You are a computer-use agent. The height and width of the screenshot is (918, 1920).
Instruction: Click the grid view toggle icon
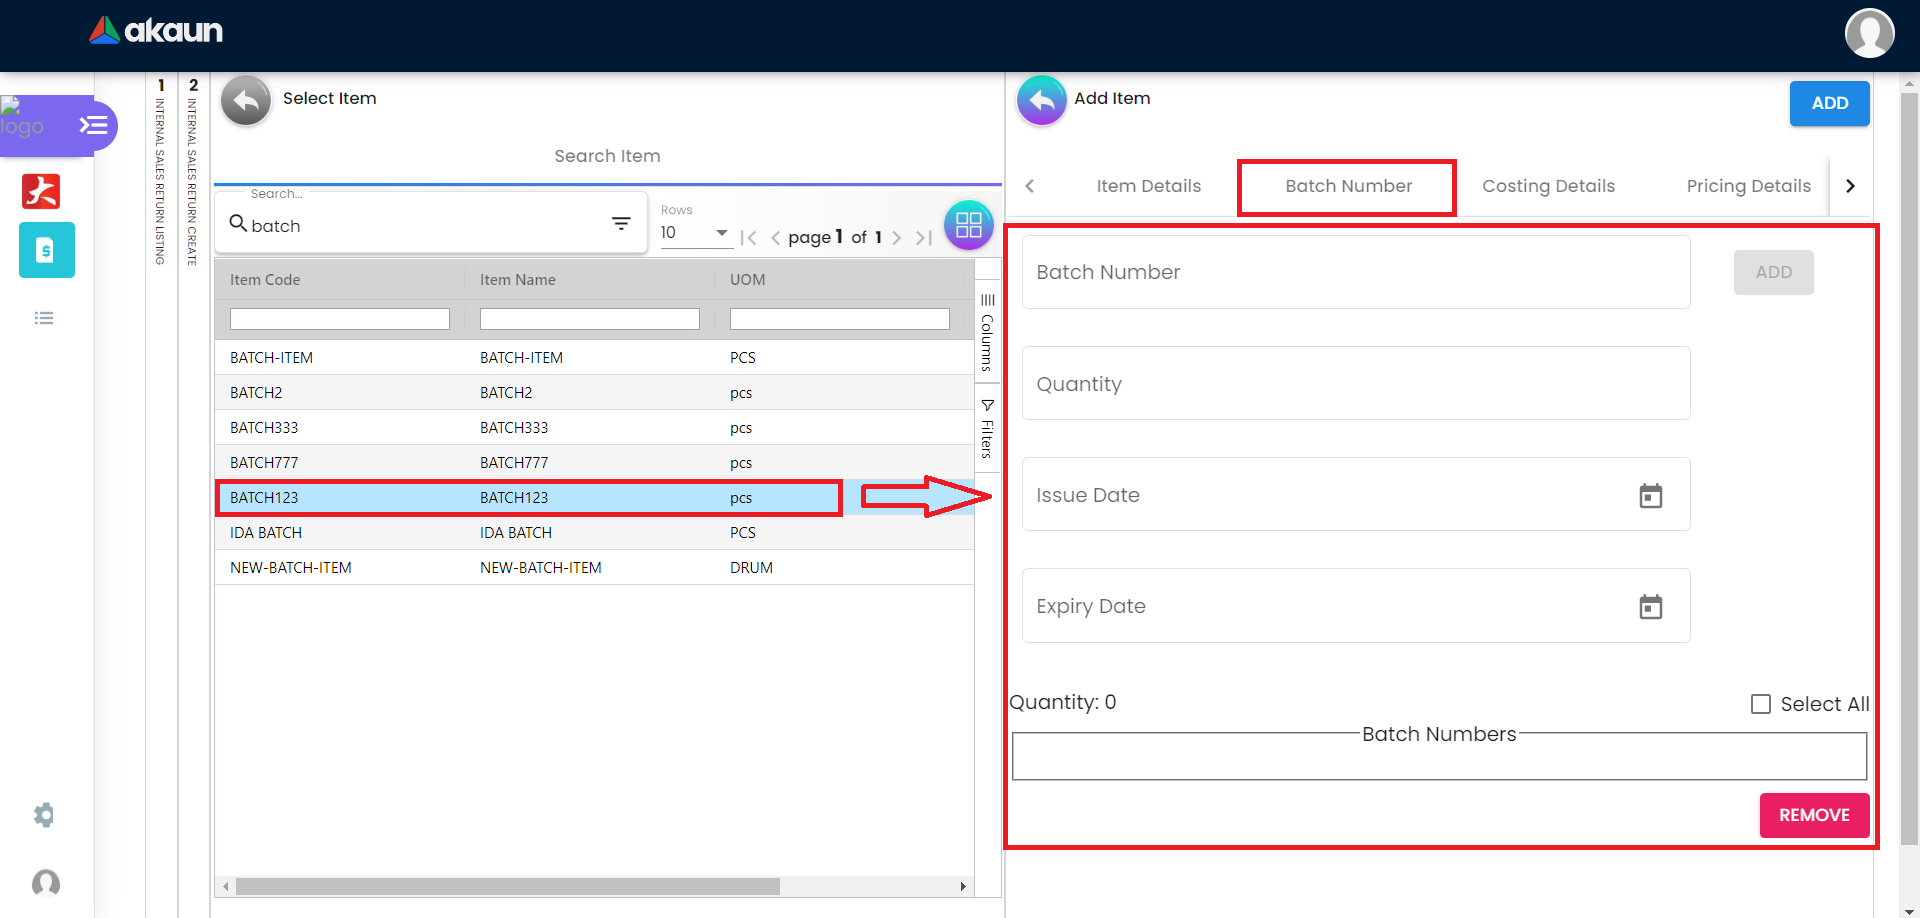[x=968, y=225]
